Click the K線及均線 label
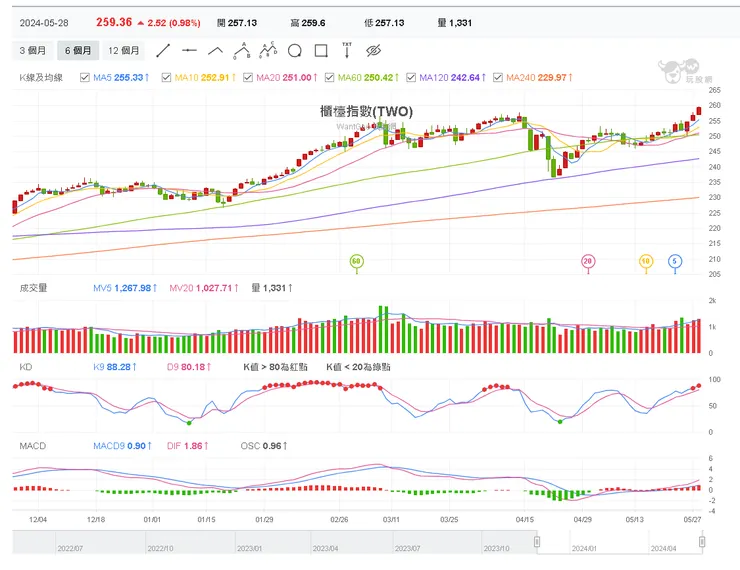This screenshot has height=570, width=740. click(x=41, y=77)
